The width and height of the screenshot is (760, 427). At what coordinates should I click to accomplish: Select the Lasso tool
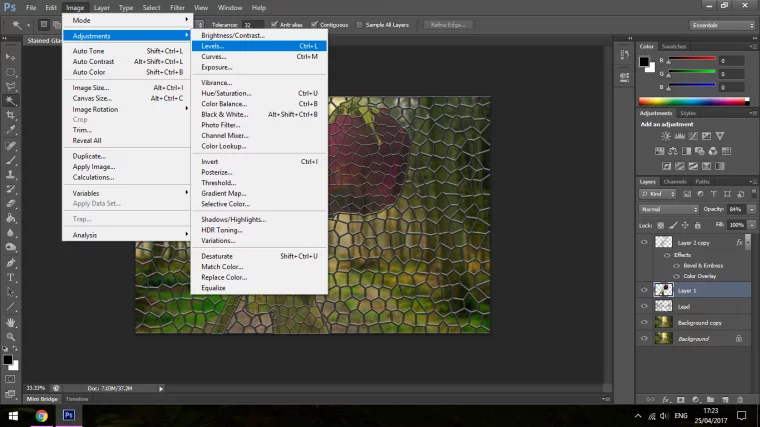point(10,86)
